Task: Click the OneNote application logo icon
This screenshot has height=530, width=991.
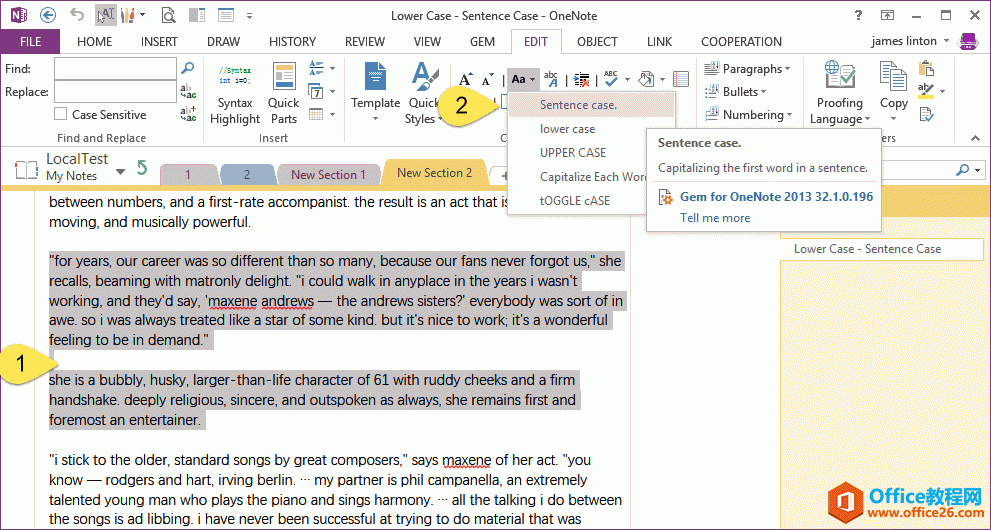Action: (19, 15)
